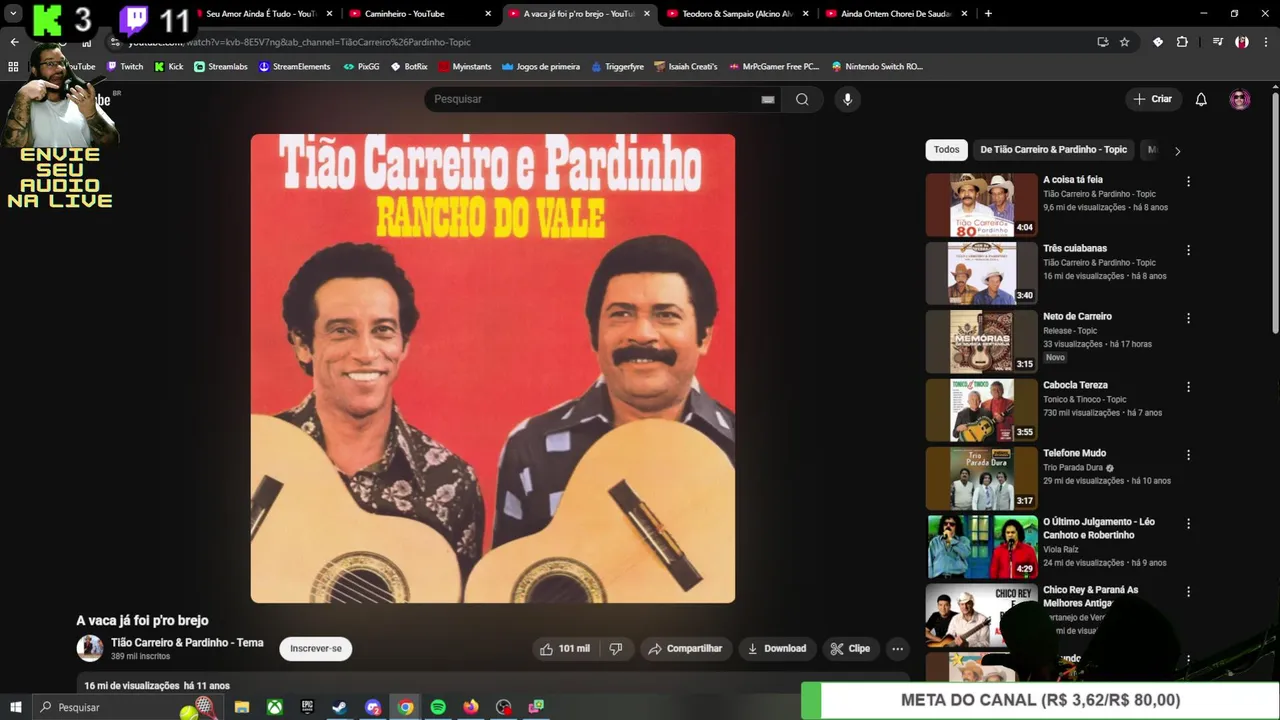Viewport: 1280px width, 720px height.
Task: Show more filter chips with the right arrow
Action: click(x=1177, y=151)
